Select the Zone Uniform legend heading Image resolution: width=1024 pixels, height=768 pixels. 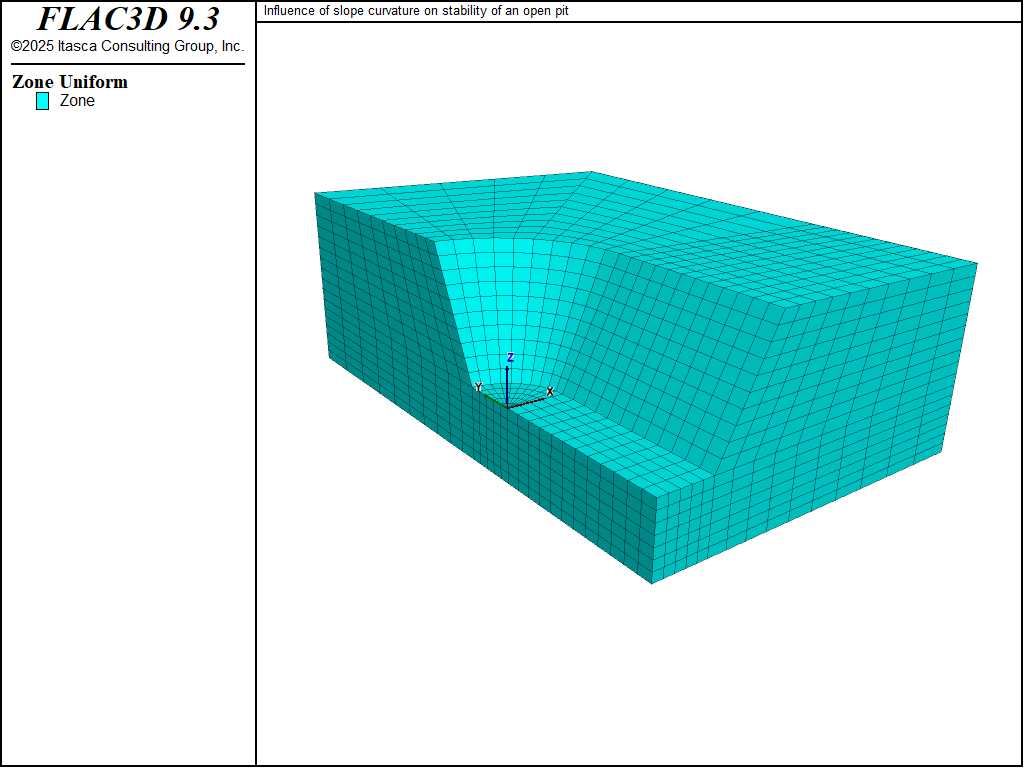pos(70,82)
